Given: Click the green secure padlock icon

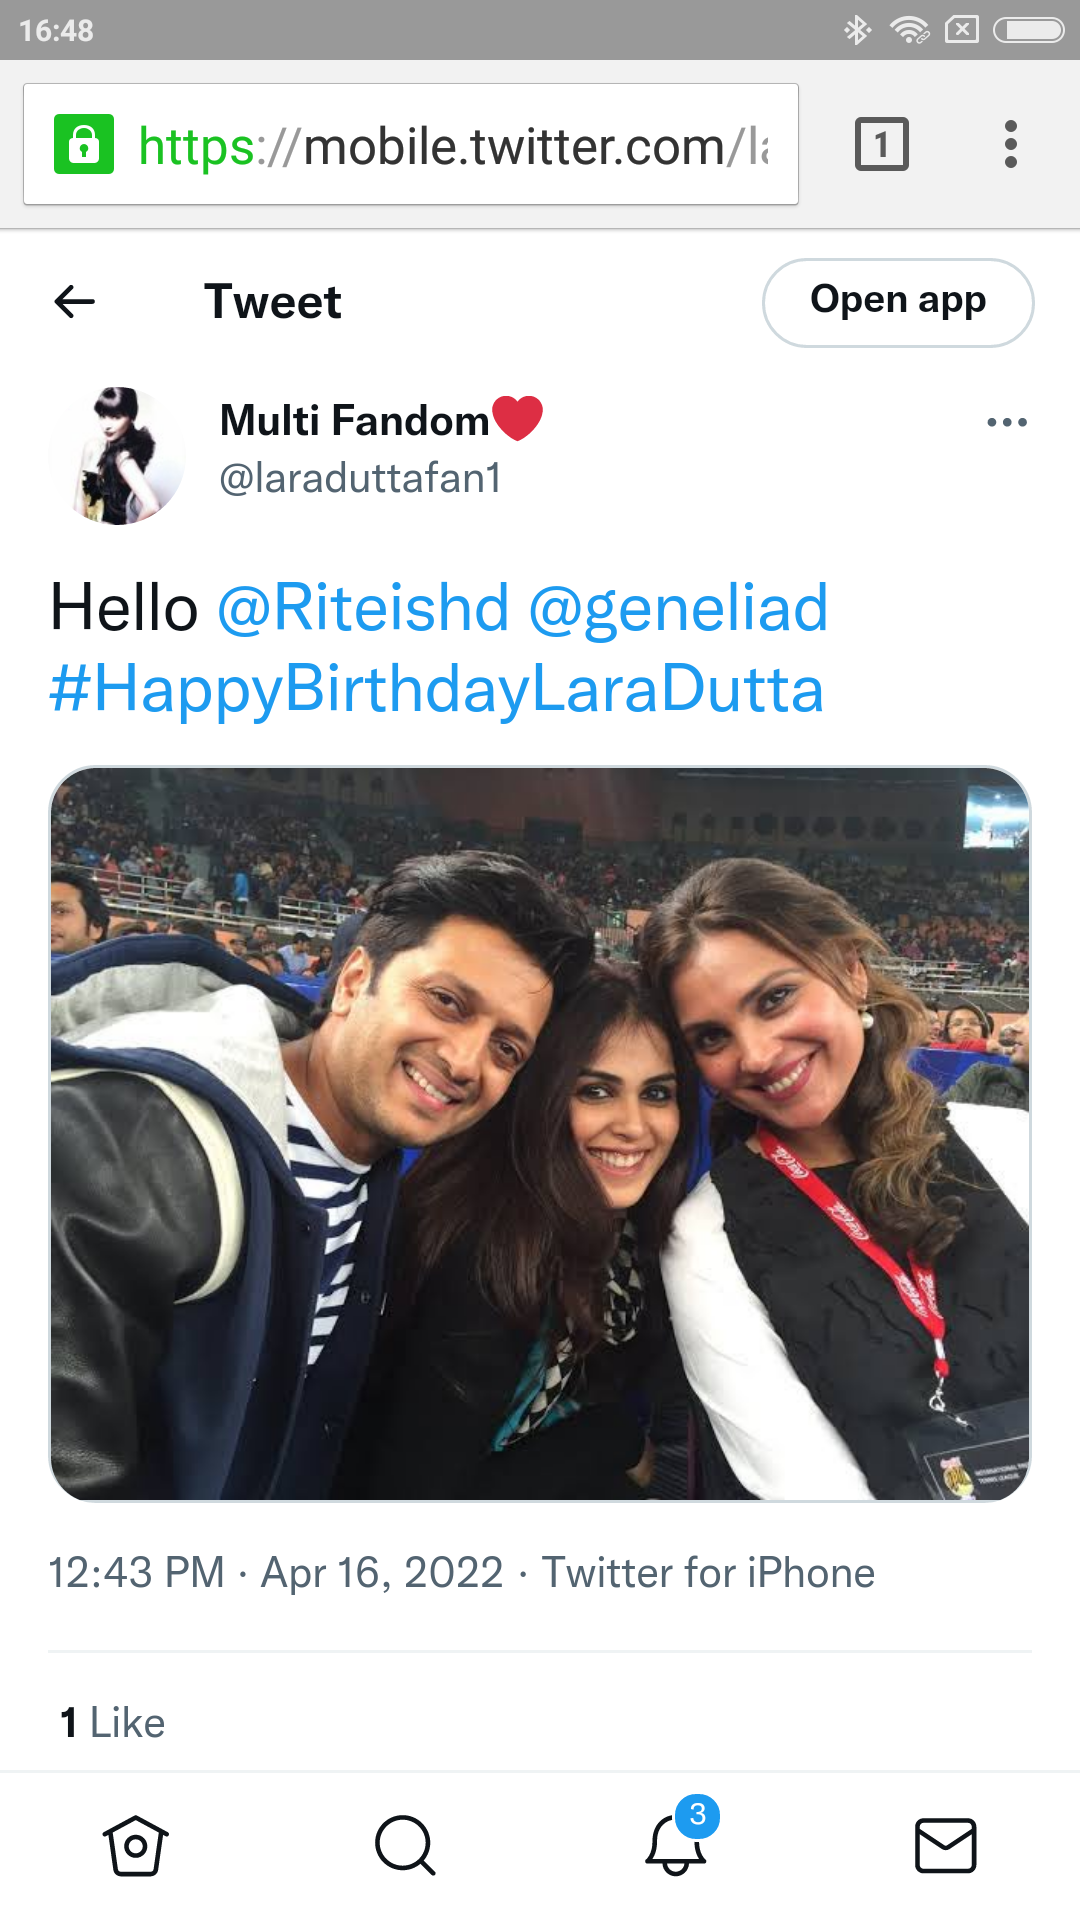Looking at the screenshot, I should coord(84,144).
